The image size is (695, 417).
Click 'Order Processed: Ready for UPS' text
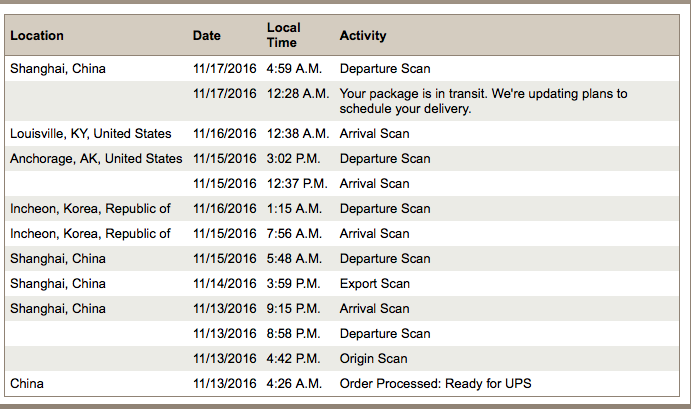[x=436, y=383]
